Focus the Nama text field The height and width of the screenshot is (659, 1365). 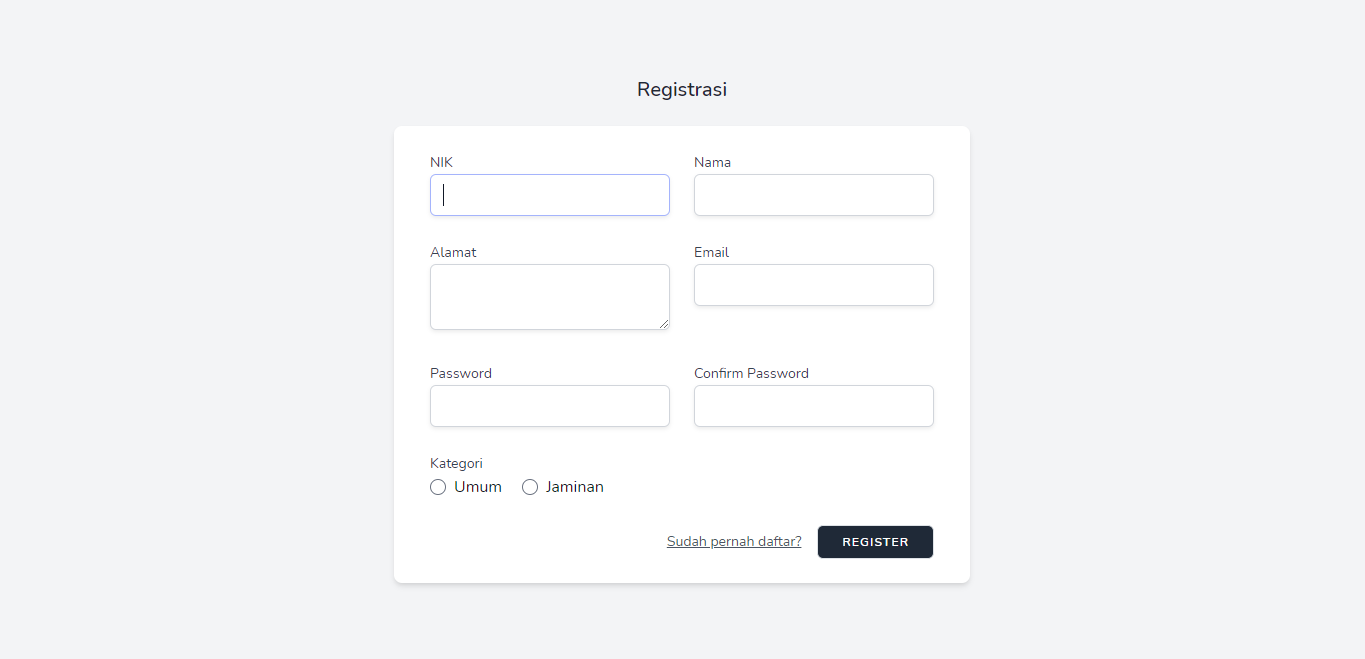813,195
